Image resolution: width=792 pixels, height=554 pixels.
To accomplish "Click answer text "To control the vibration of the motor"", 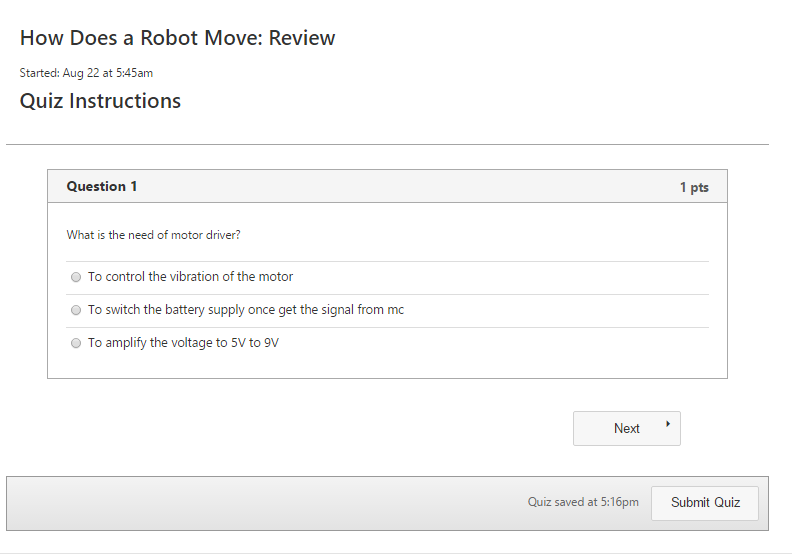I will coord(190,277).
